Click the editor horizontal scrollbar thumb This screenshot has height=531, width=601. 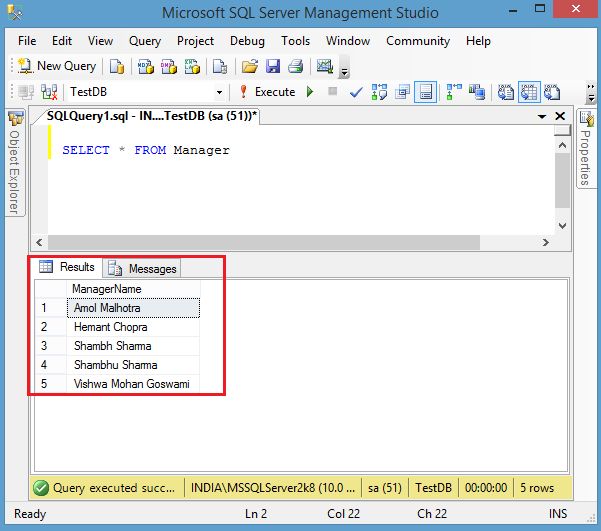point(264,242)
